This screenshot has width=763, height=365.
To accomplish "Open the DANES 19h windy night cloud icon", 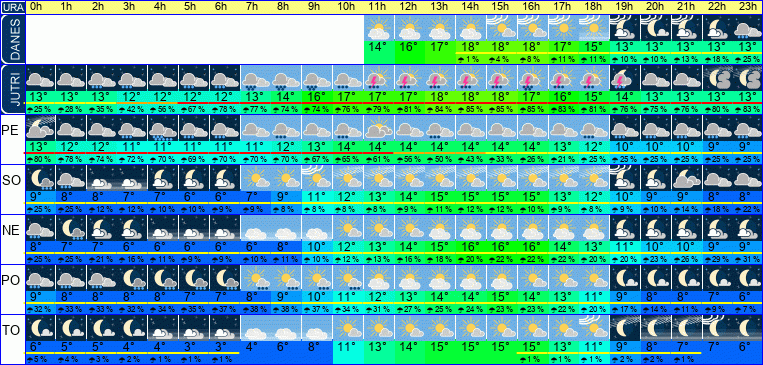I will [625, 29].
